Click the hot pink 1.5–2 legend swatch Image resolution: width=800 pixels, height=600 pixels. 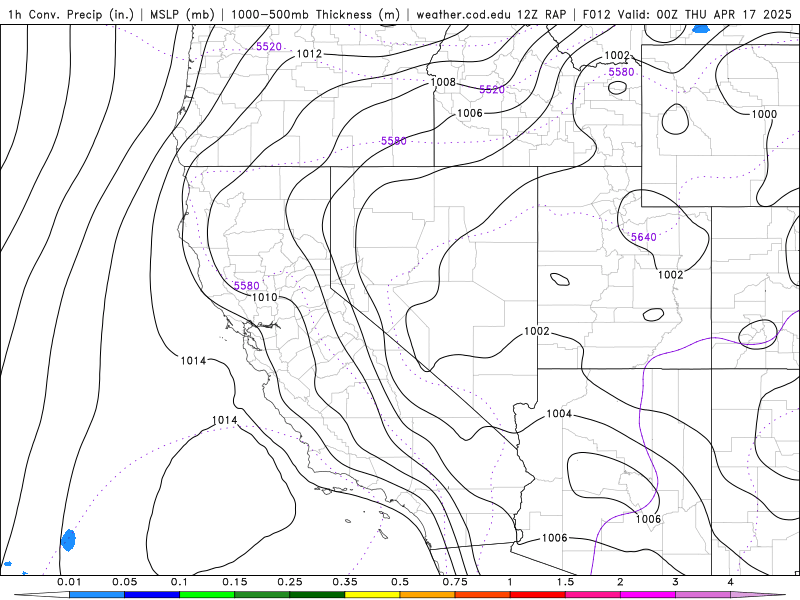(x=593, y=595)
